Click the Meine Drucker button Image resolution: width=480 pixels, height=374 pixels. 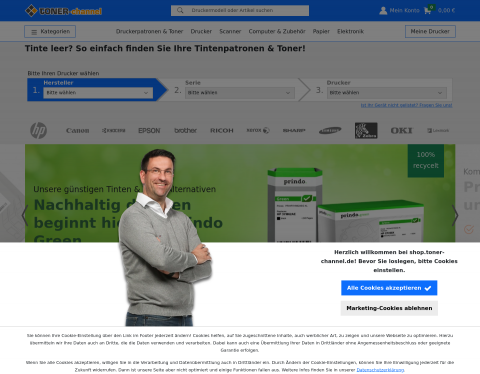coord(430,31)
